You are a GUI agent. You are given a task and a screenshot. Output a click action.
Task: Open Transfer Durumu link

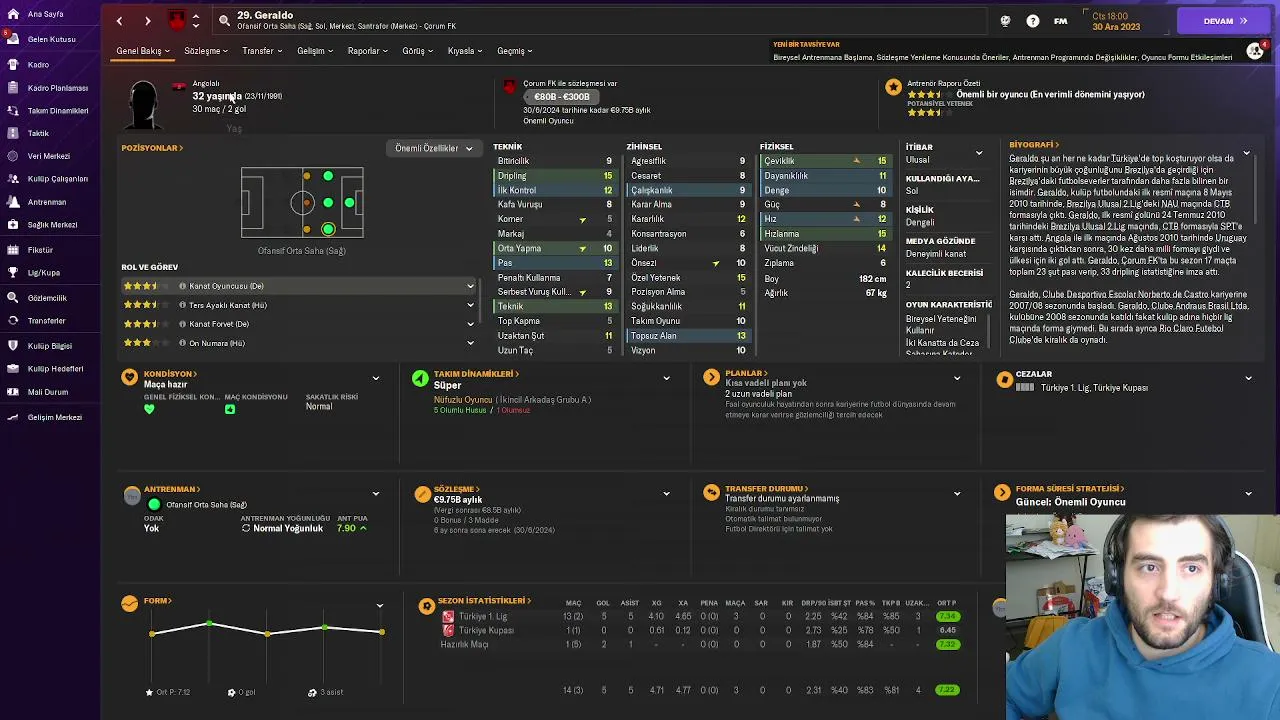point(766,489)
